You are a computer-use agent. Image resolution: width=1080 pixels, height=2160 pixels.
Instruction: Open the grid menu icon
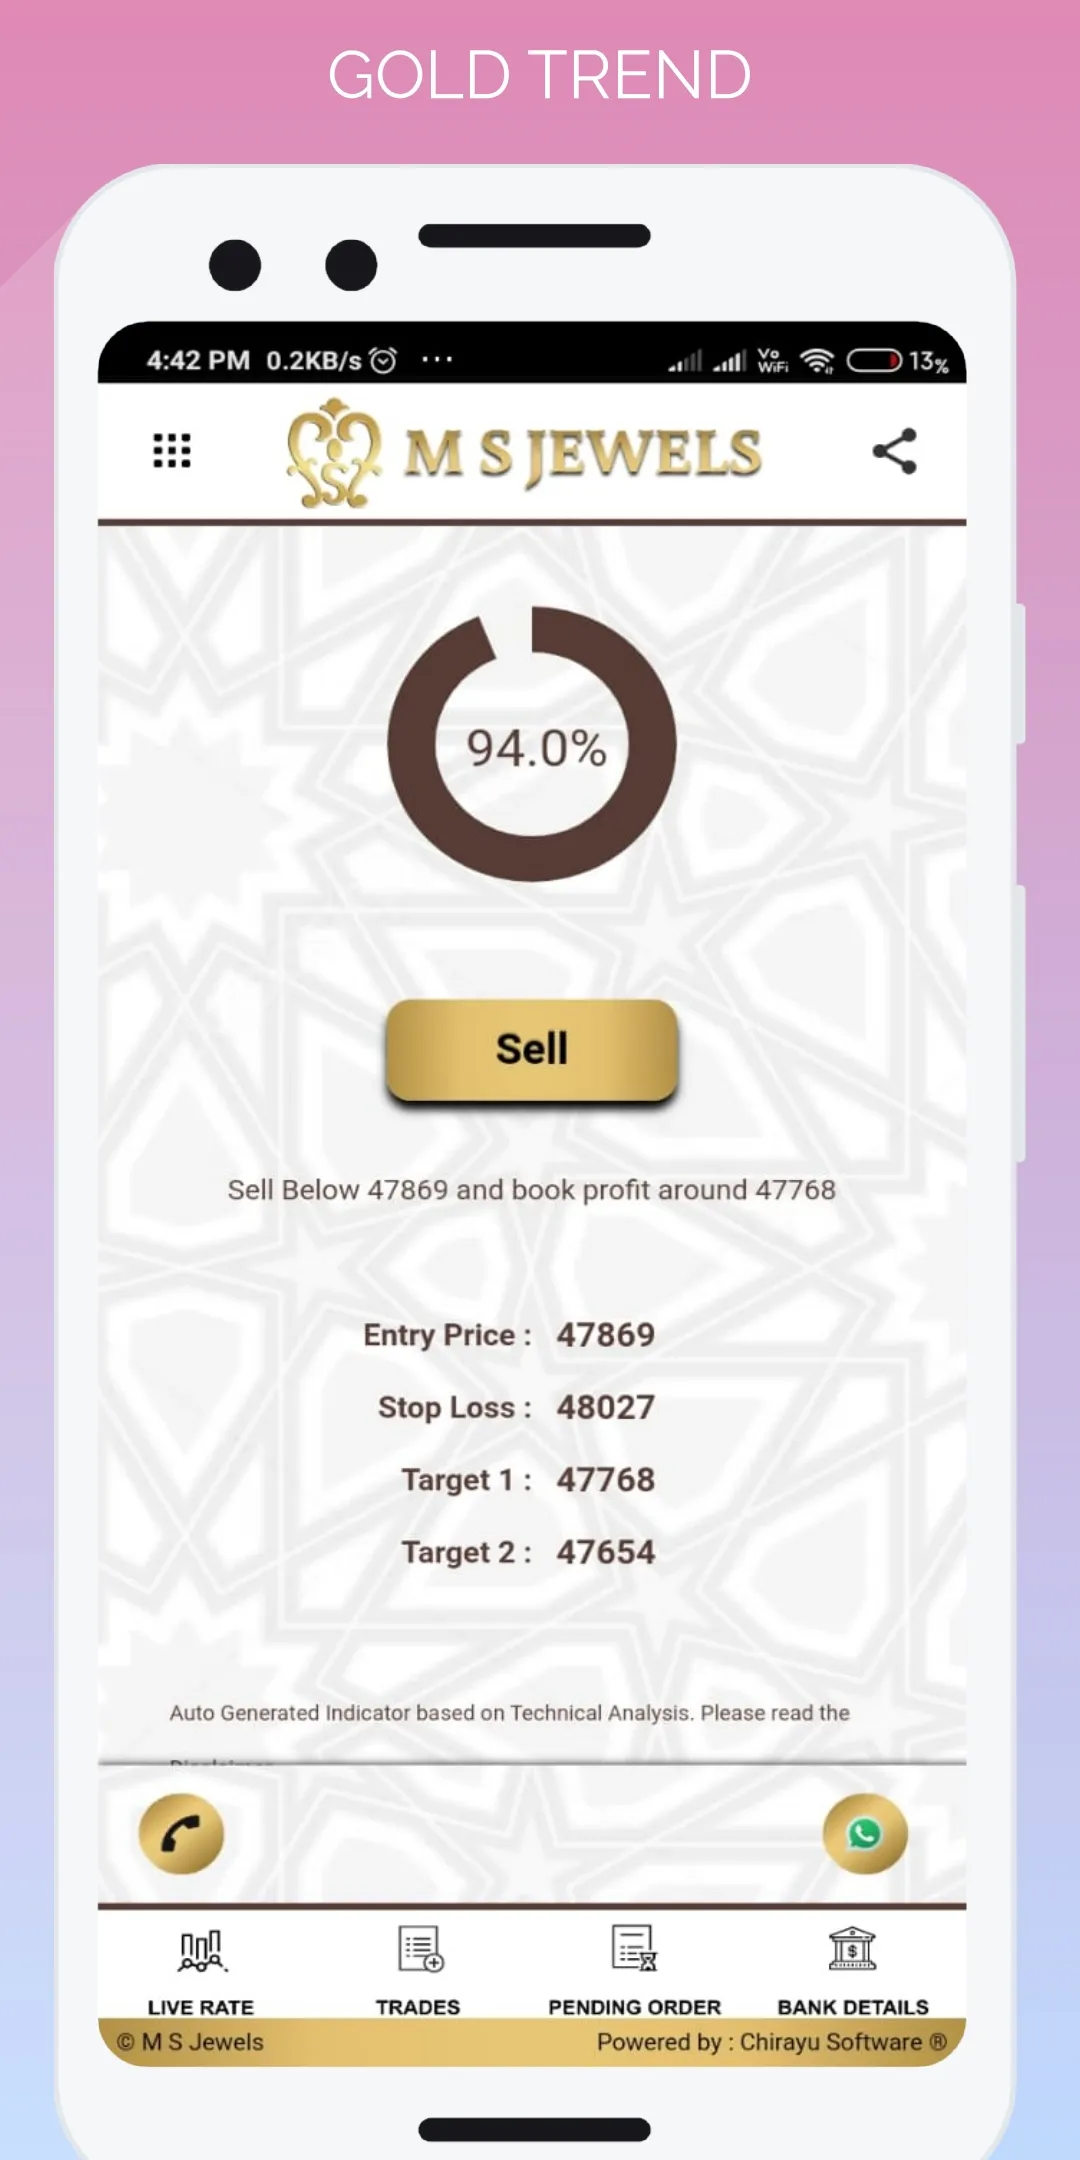[172, 450]
